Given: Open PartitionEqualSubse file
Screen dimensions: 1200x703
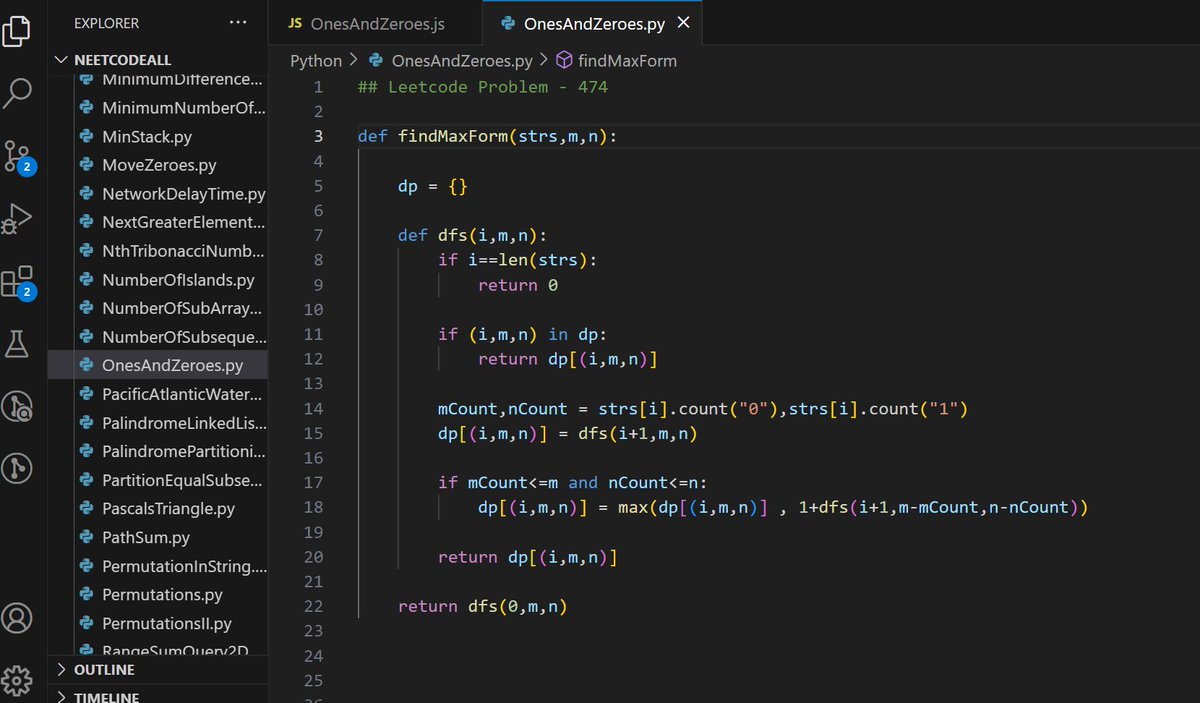Looking at the screenshot, I should click(x=183, y=480).
